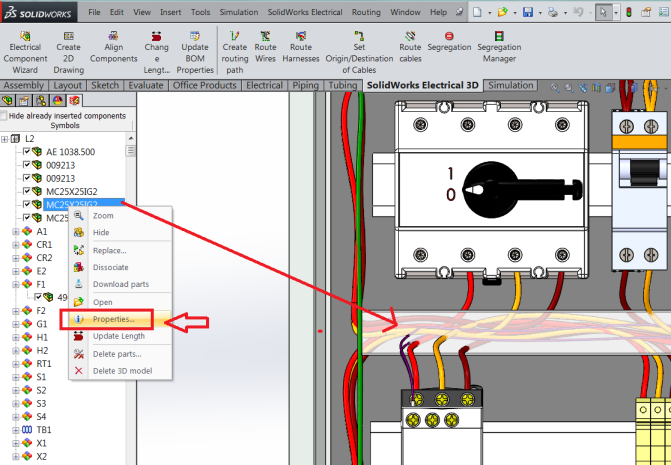The height and width of the screenshot is (465, 671).
Task: Click the Select cursor tool
Action: coord(603,12)
